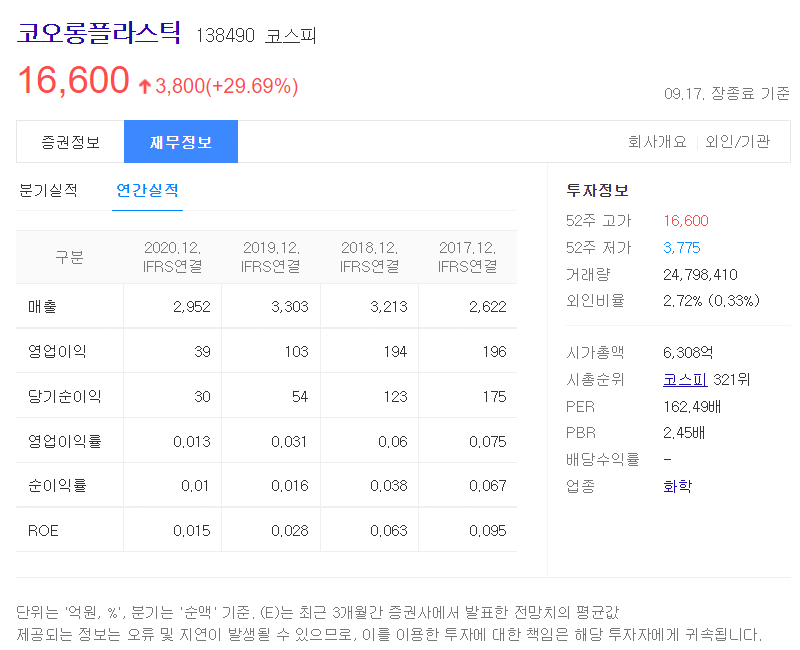Click the 구분 header cell
The image size is (800, 650).
tap(69, 257)
